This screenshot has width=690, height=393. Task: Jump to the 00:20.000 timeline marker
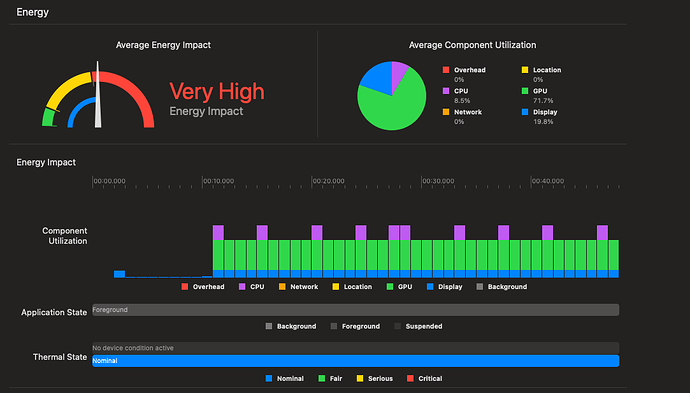coord(328,181)
